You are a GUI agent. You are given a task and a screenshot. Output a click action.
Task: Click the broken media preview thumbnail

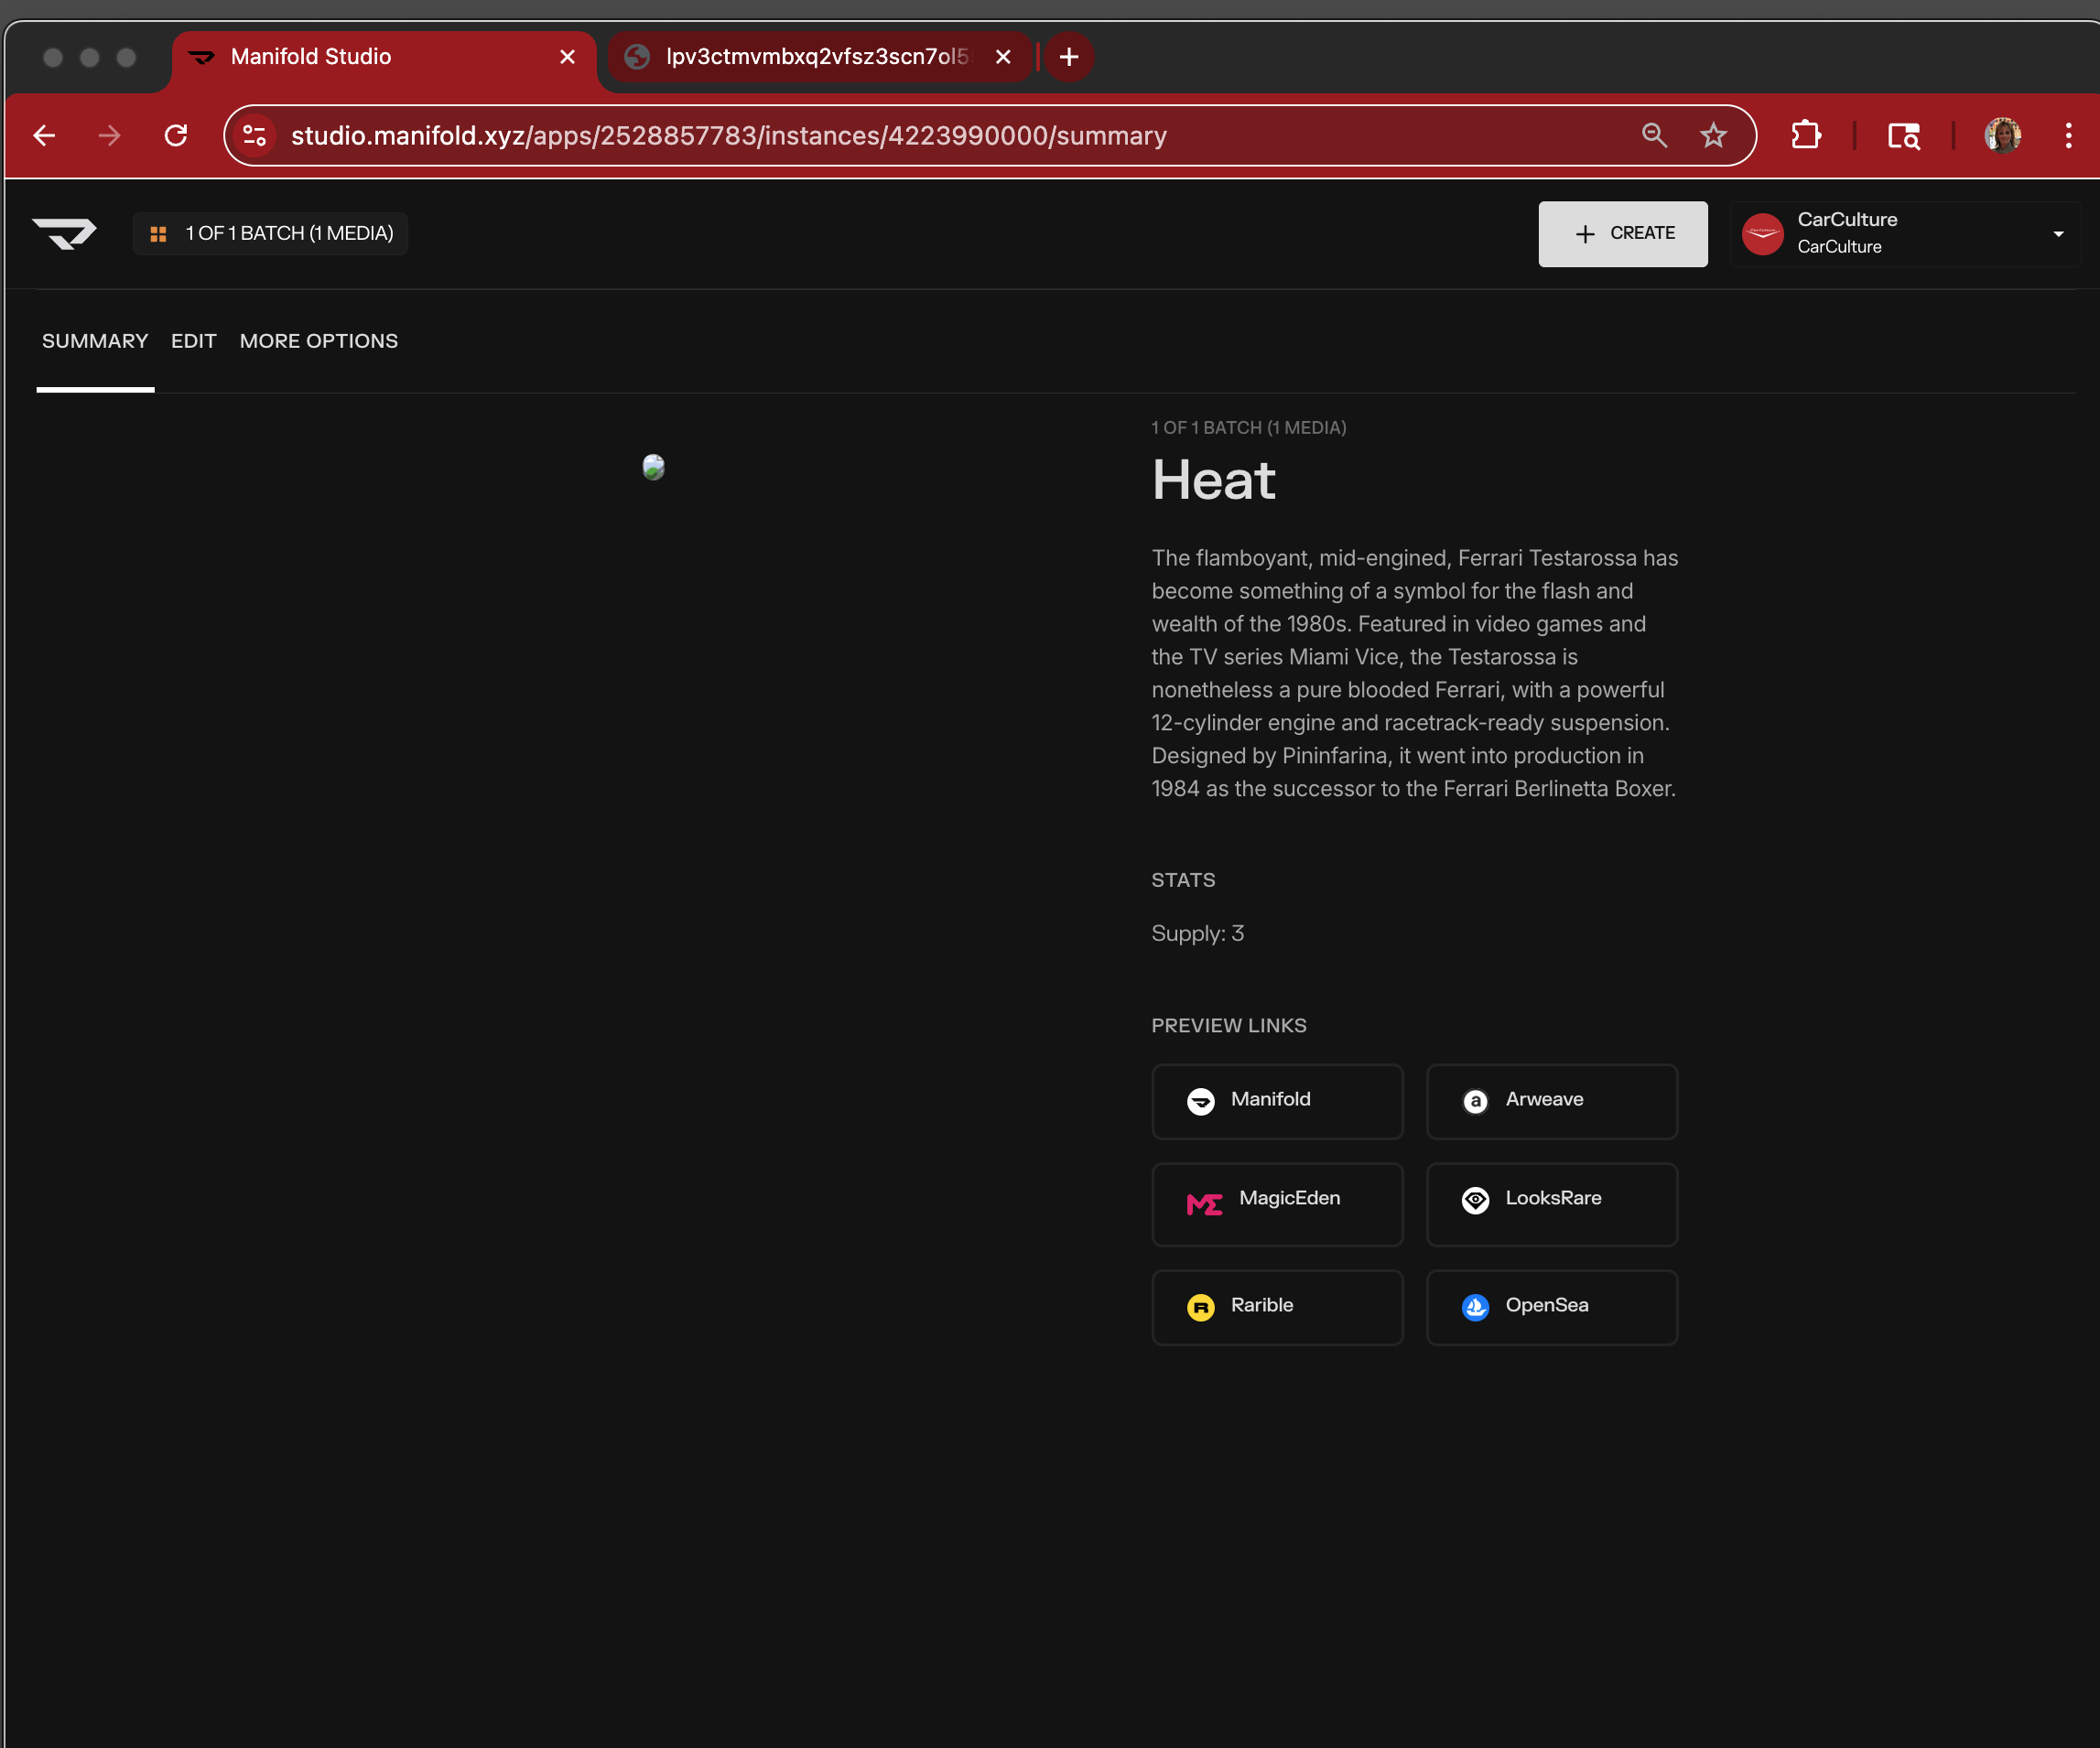(x=653, y=467)
